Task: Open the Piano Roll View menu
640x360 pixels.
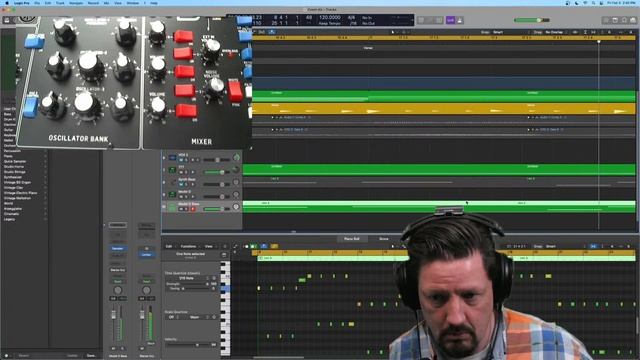Action: 209,247
